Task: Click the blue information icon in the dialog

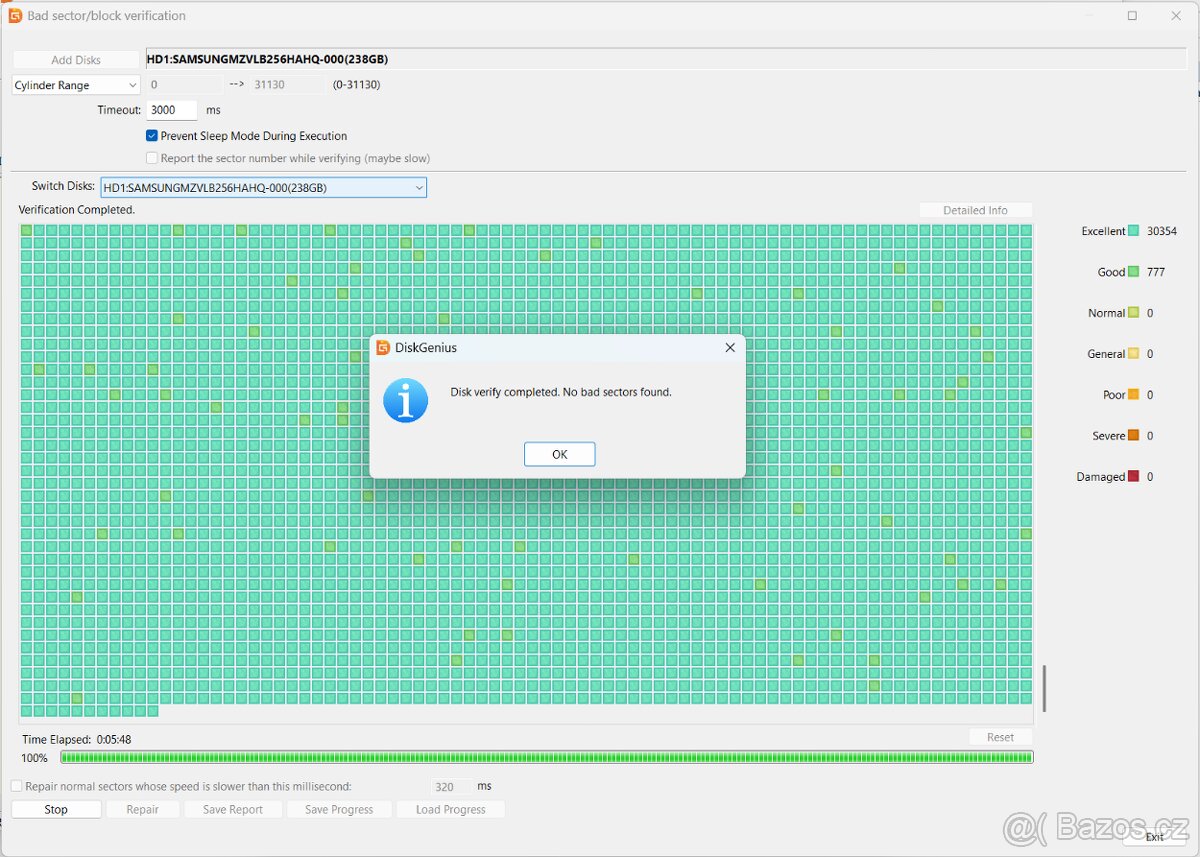Action: tap(406, 400)
